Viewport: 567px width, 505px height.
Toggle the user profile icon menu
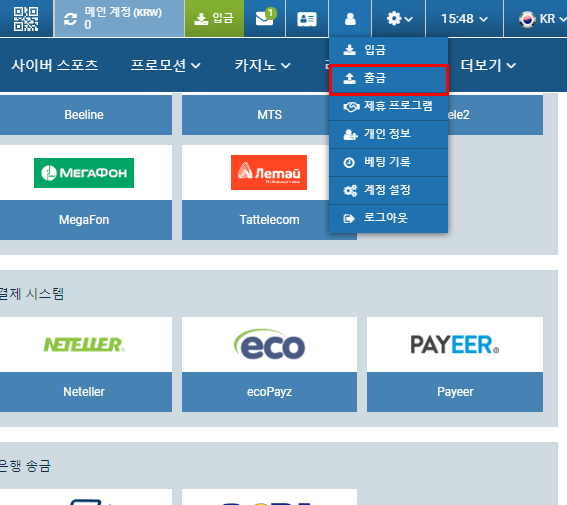(350, 19)
